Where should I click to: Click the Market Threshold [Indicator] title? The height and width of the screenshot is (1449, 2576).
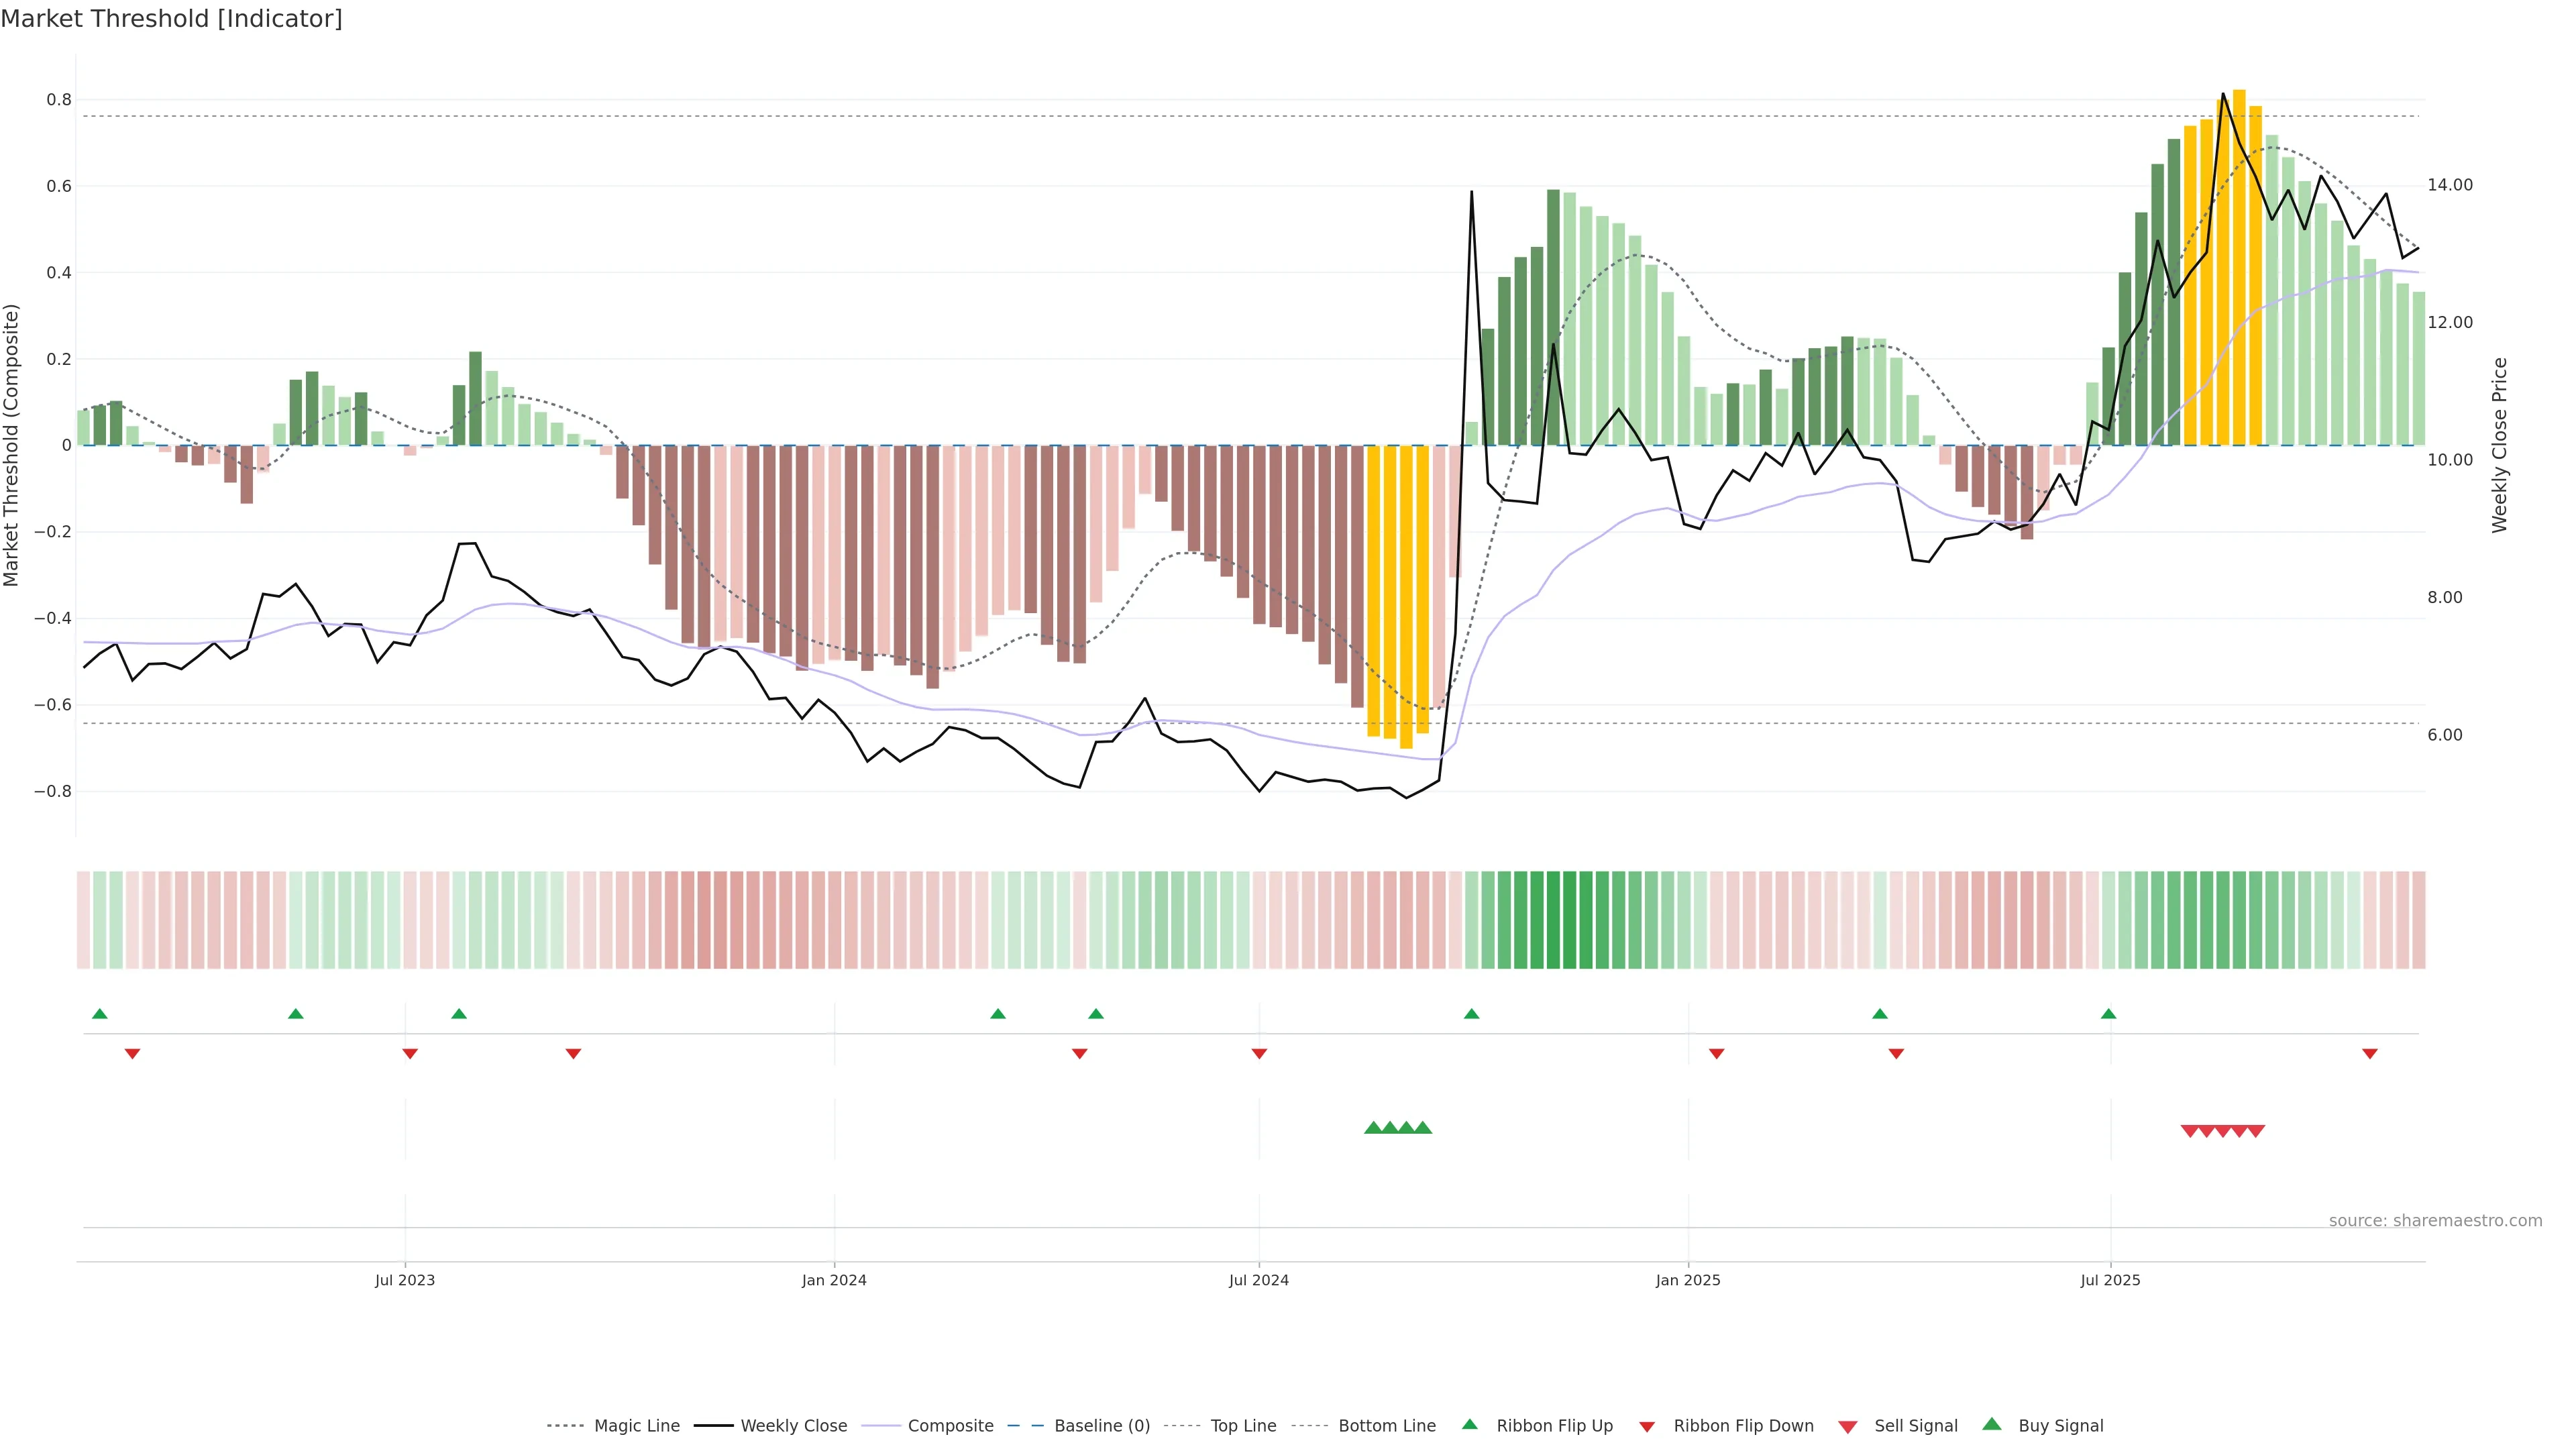[171, 19]
